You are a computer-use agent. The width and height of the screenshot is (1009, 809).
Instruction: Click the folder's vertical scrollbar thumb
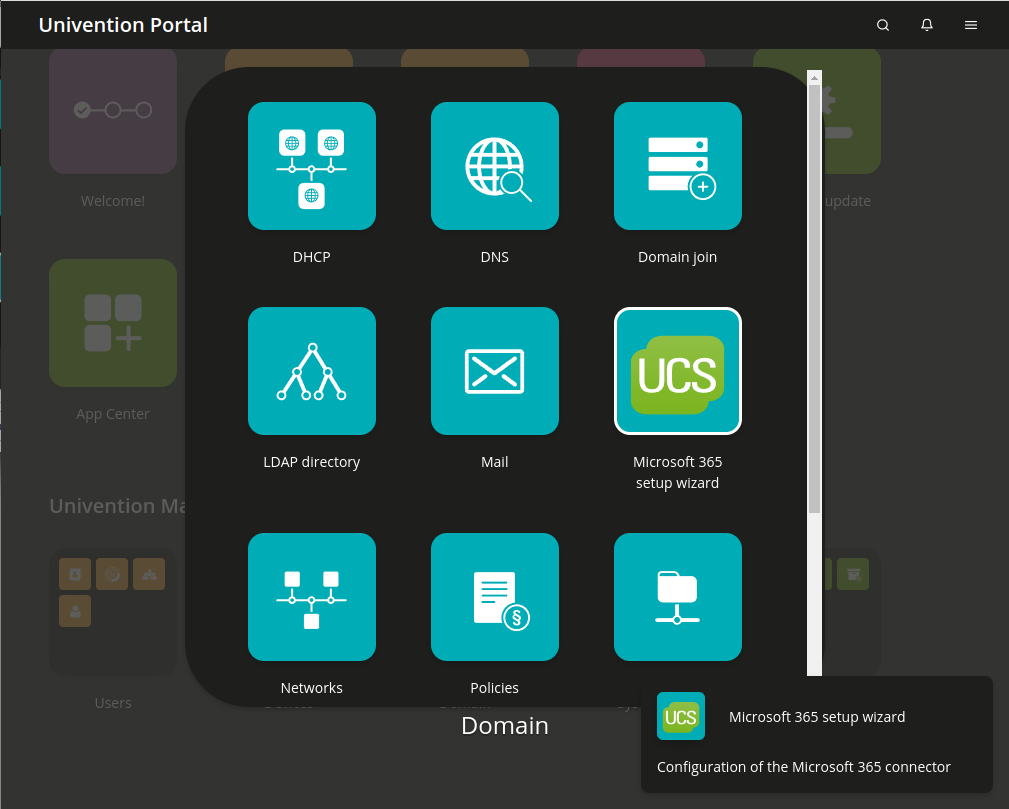[815, 299]
